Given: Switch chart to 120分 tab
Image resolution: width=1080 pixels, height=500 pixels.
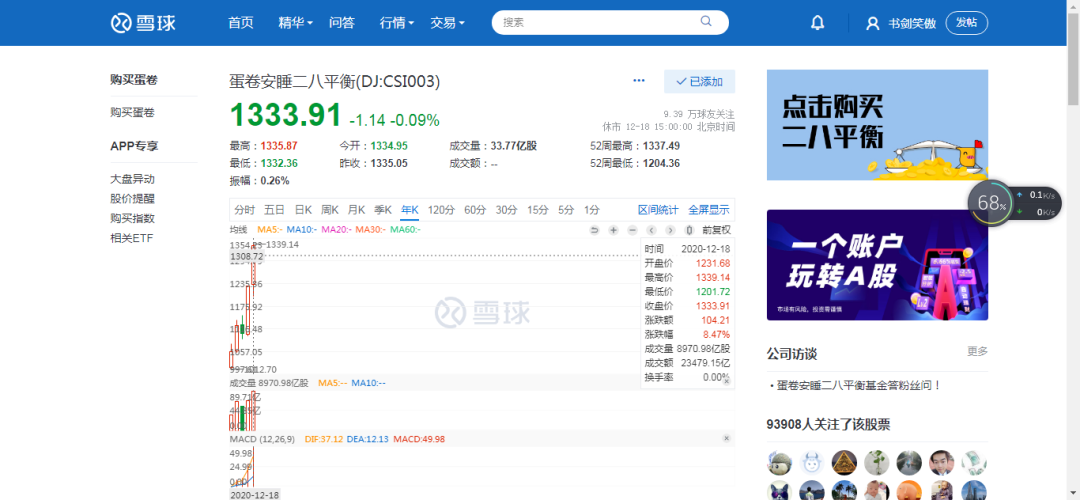Looking at the screenshot, I should [442, 210].
